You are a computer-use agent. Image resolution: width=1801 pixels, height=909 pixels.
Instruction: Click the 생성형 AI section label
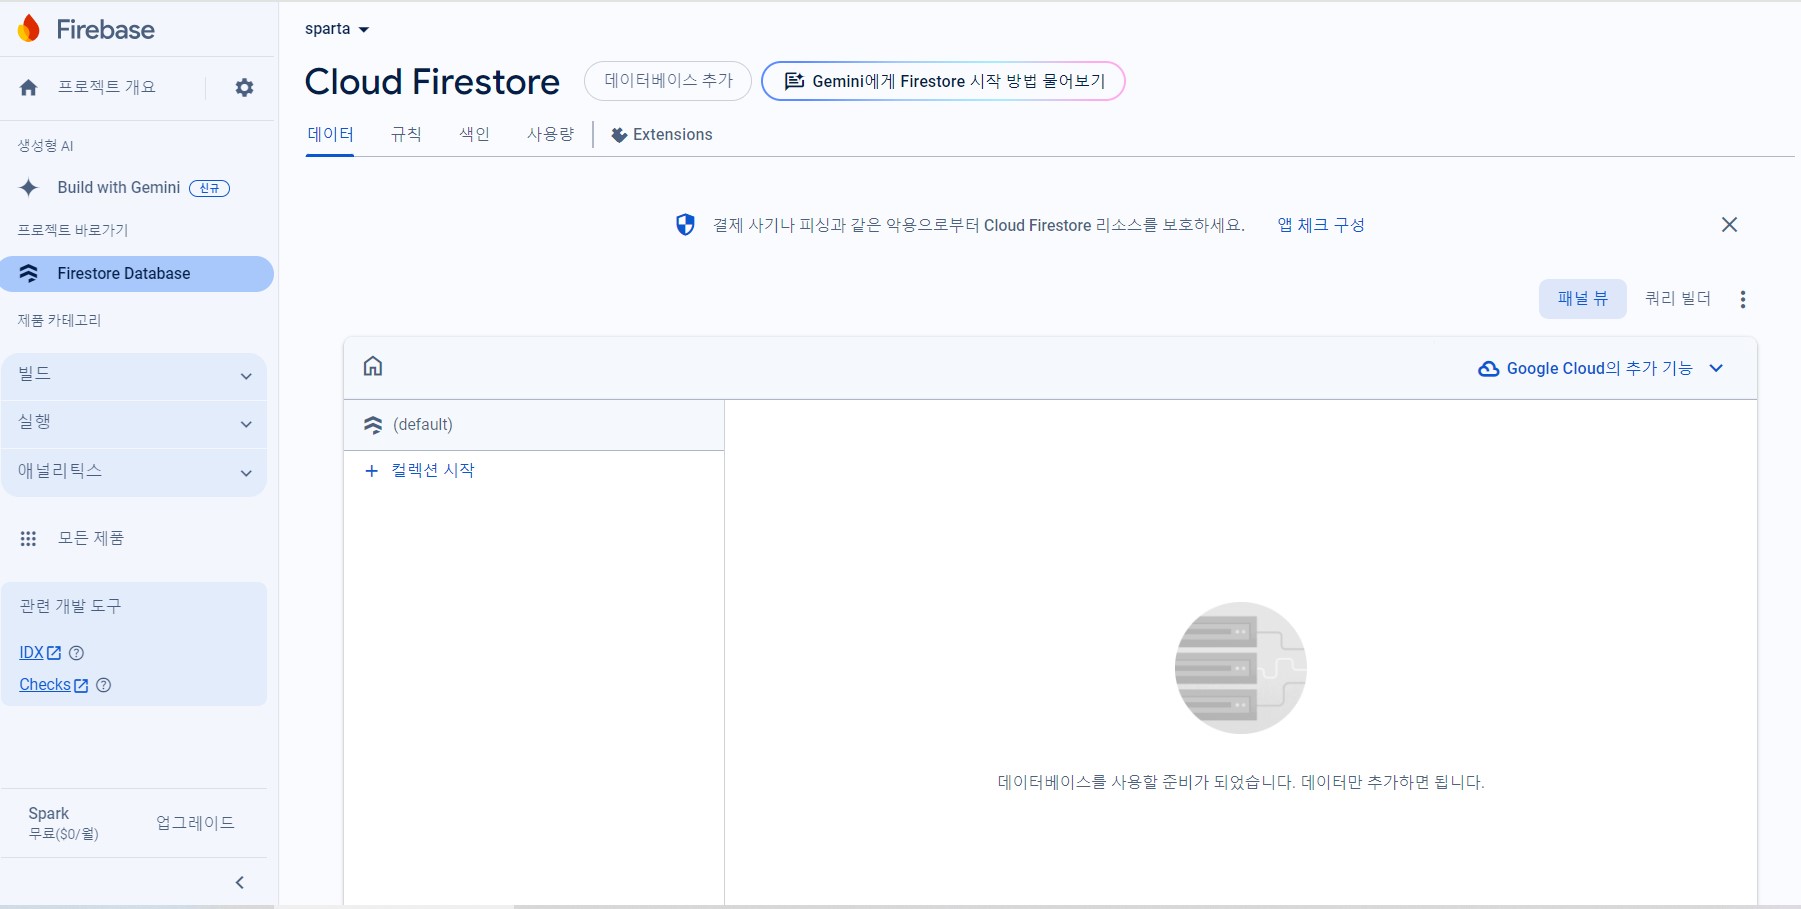click(46, 146)
